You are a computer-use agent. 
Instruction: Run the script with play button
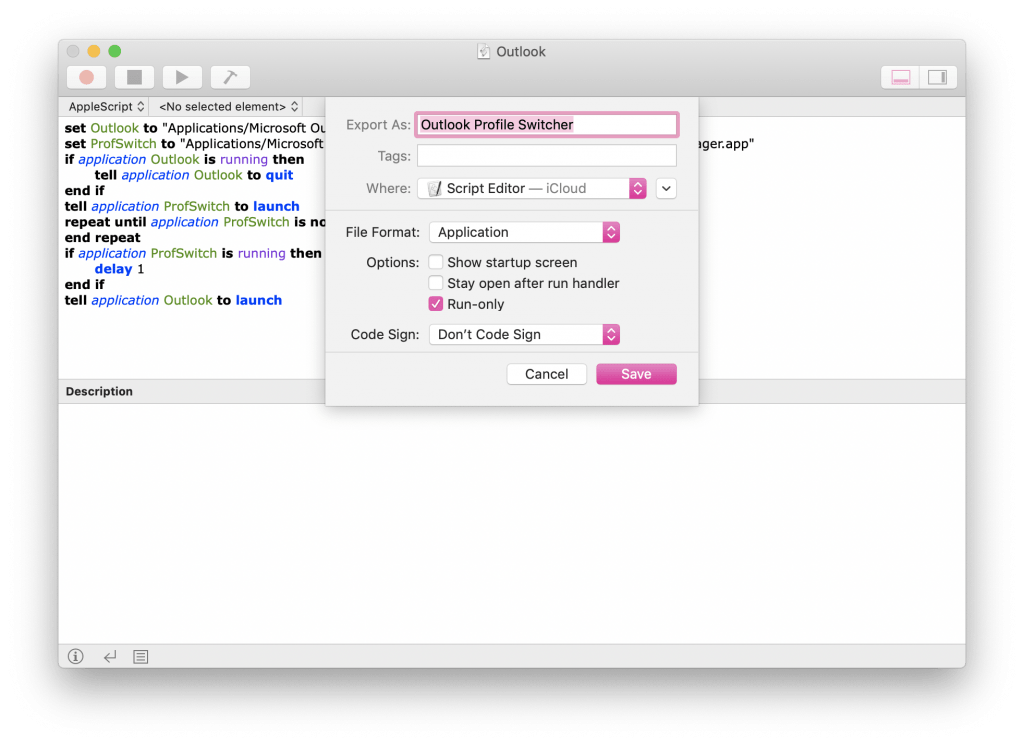pos(182,77)
